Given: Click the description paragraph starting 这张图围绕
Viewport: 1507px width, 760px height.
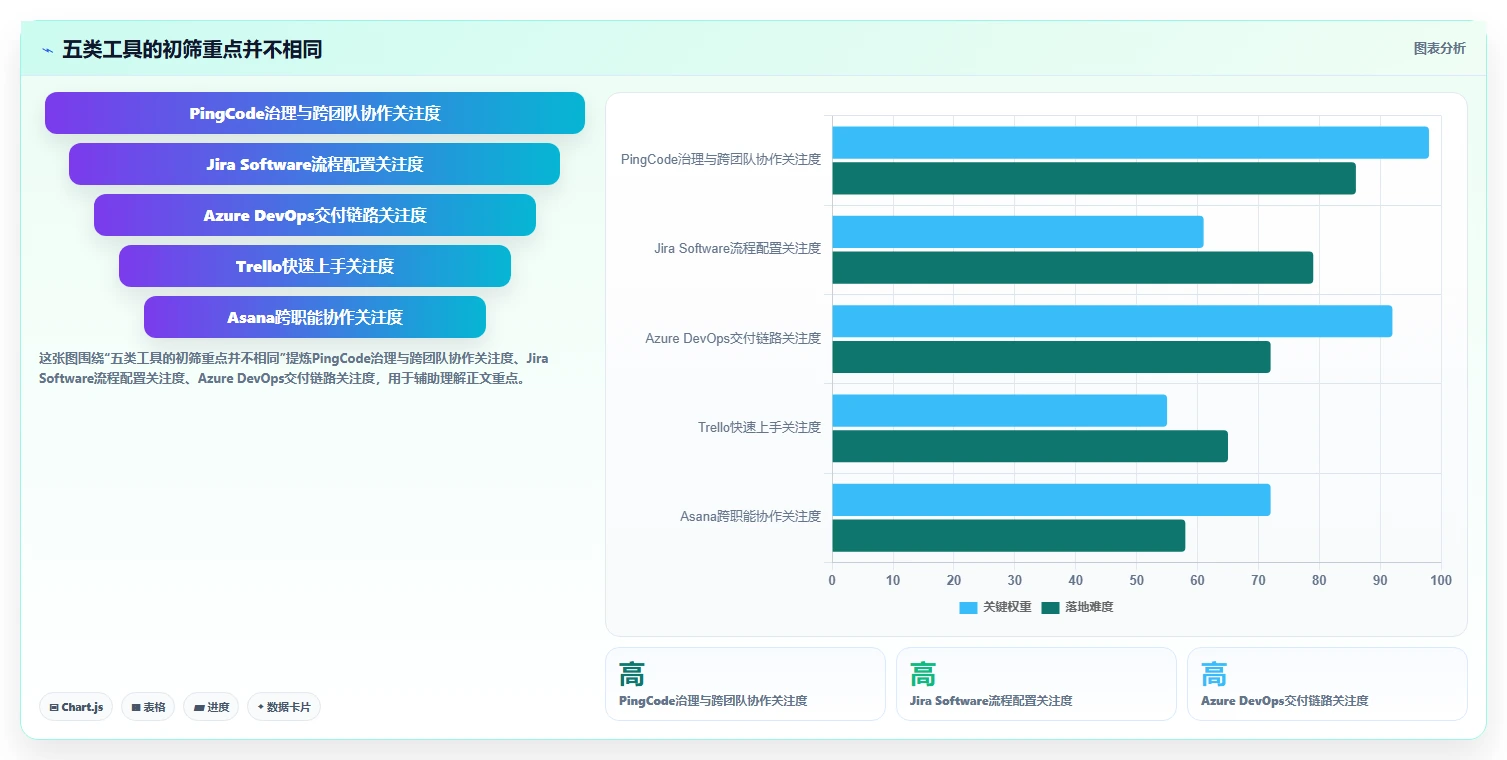Looking at the screenshot, I should pos(294,368).
